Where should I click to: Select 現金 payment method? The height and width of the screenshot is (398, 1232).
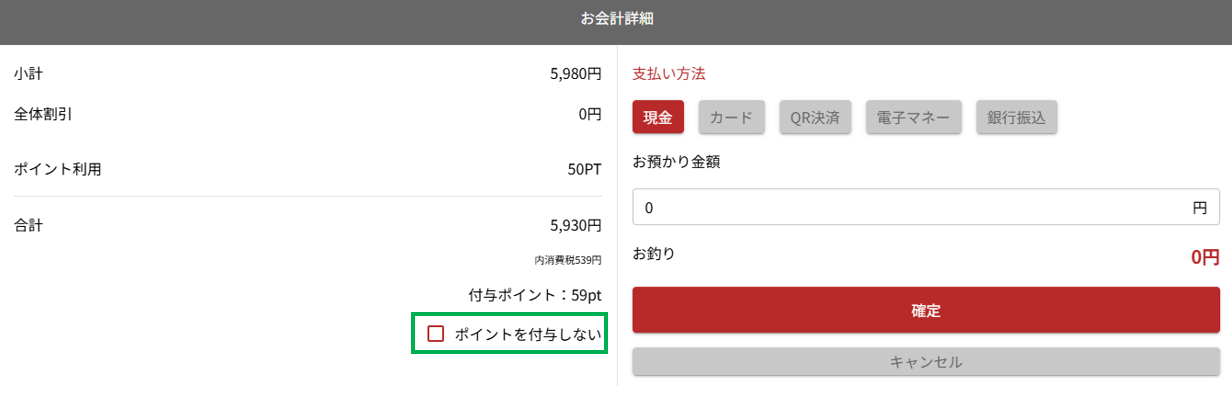(658, 117)
